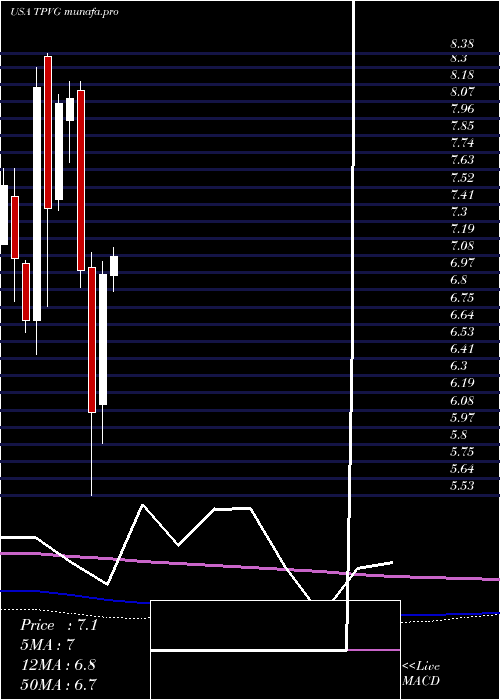Screen dimensions: 500x700
Task: Select the '5MA : 7' indicator value
Action: pos(47,645)
